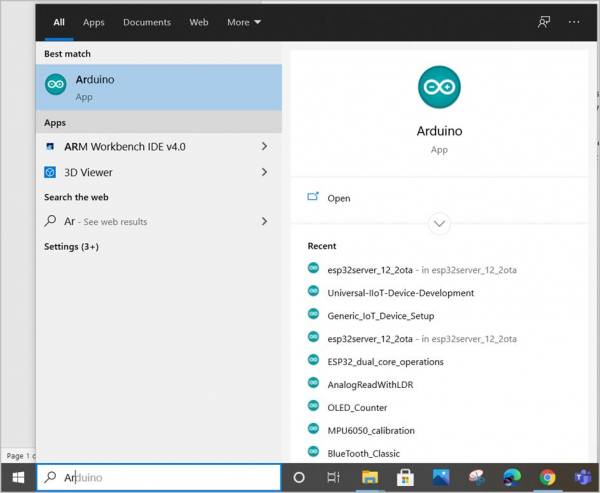Open recent OLED_Counter sketch
Viewport: 600px width, 493px height.
(357, 408)
